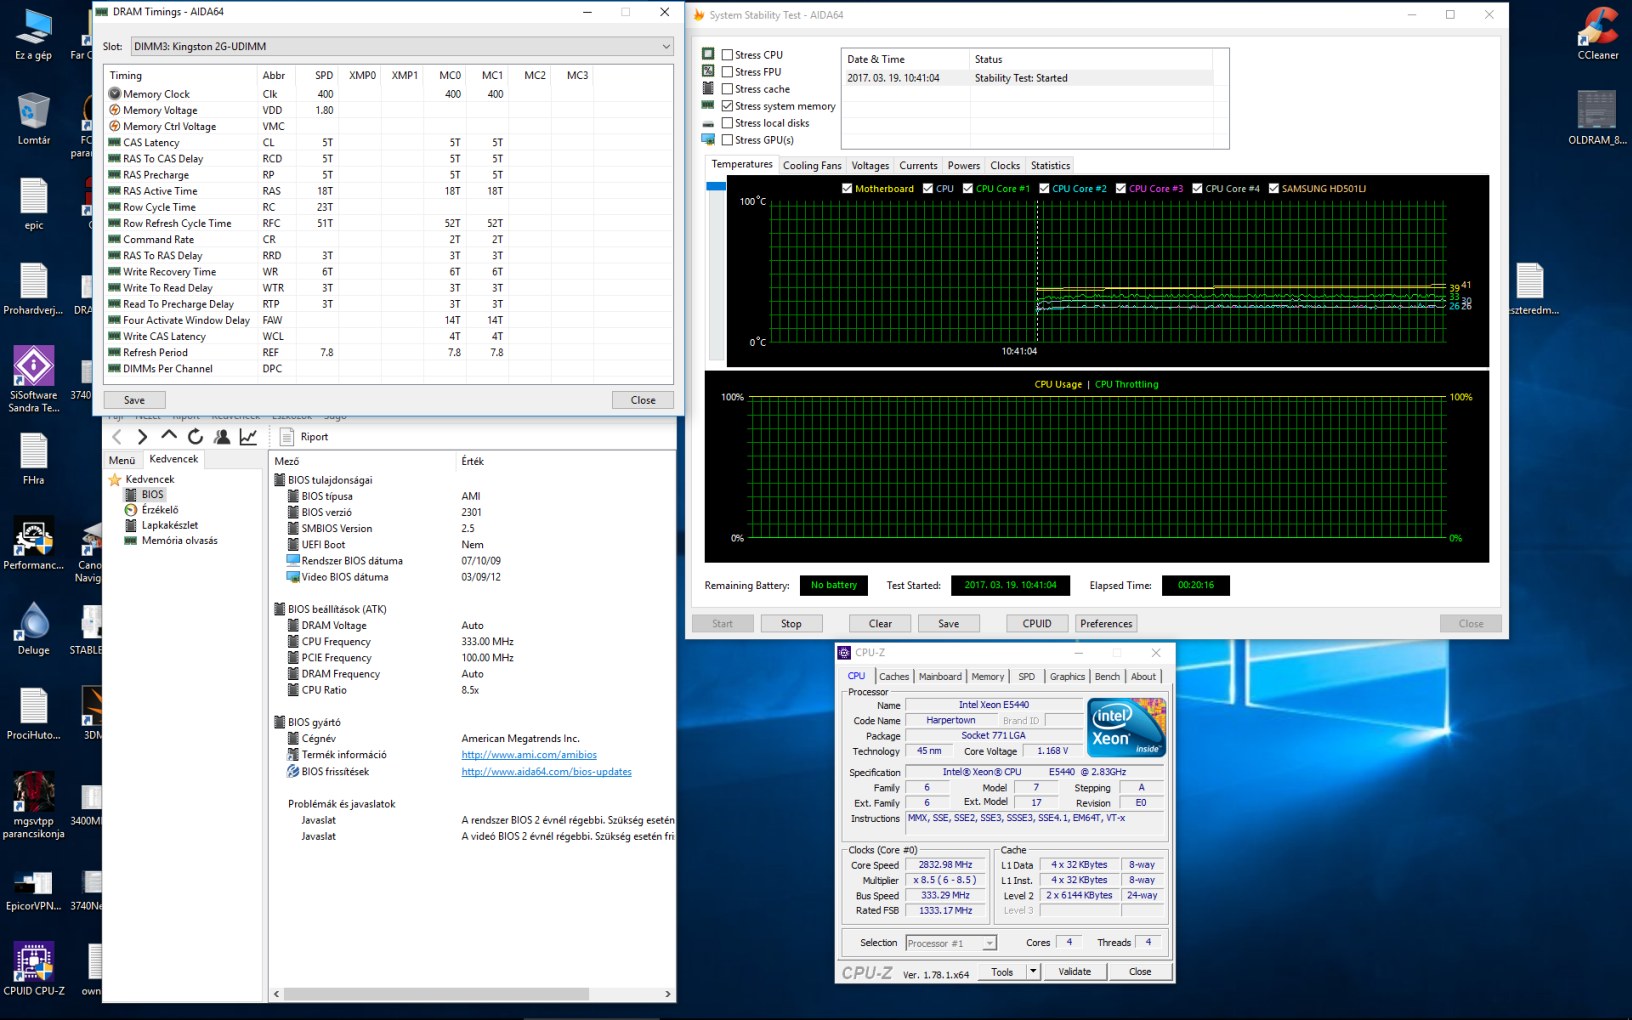Enable the Stress CPU checkbox
The height and width of the screenshot is (1020, 1632).
(727, 55)
